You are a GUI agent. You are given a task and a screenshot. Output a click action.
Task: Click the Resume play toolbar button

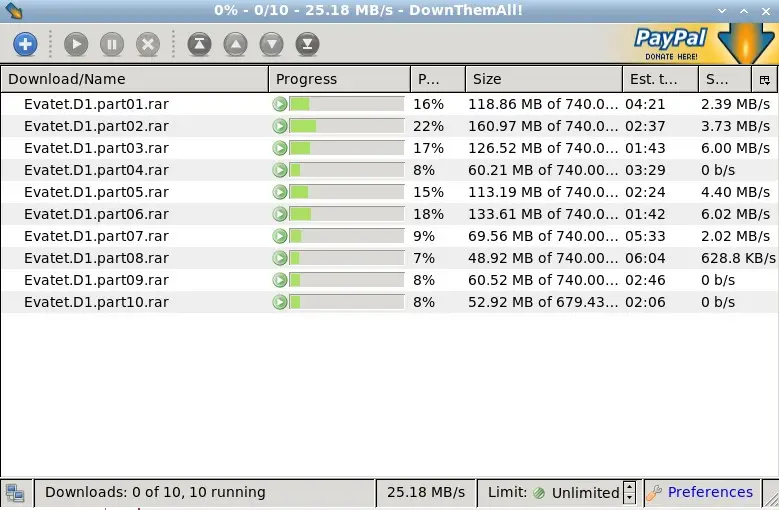pos(76,44)
